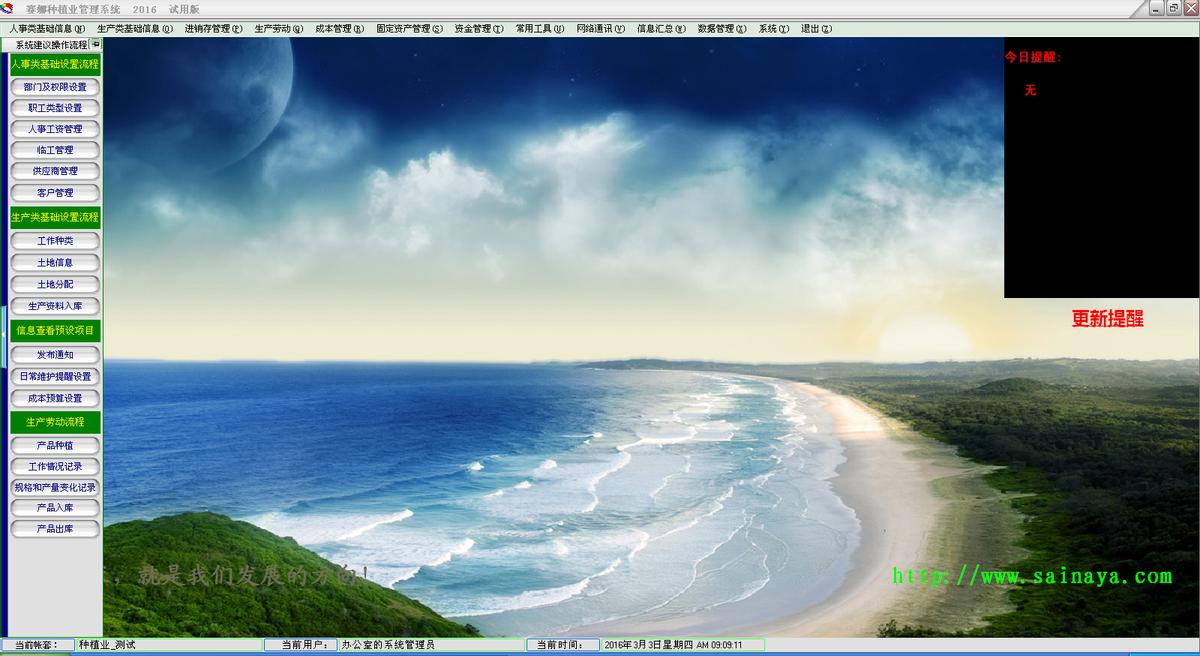Open the 进销存管理 menu
Viewport: 1200px width, 656px height.
point(214,29)
